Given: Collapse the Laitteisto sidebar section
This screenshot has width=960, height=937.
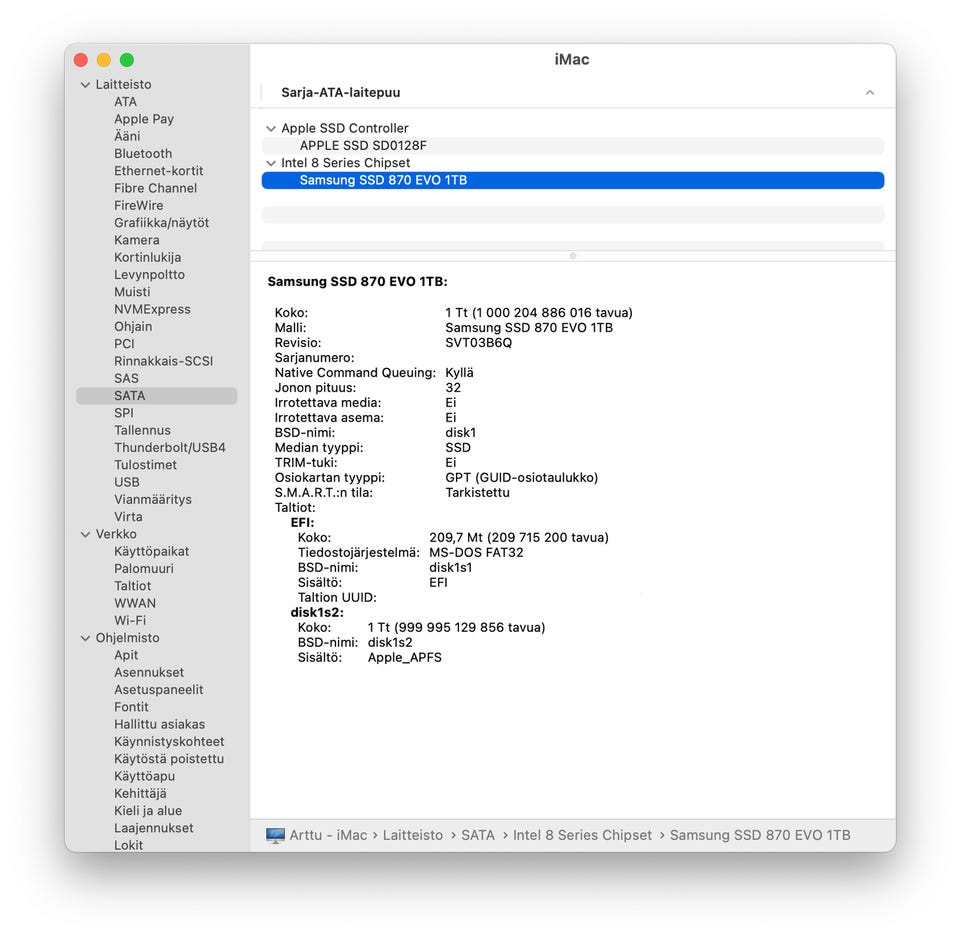Looking at the screenshot, I should [x=86, y=85].
